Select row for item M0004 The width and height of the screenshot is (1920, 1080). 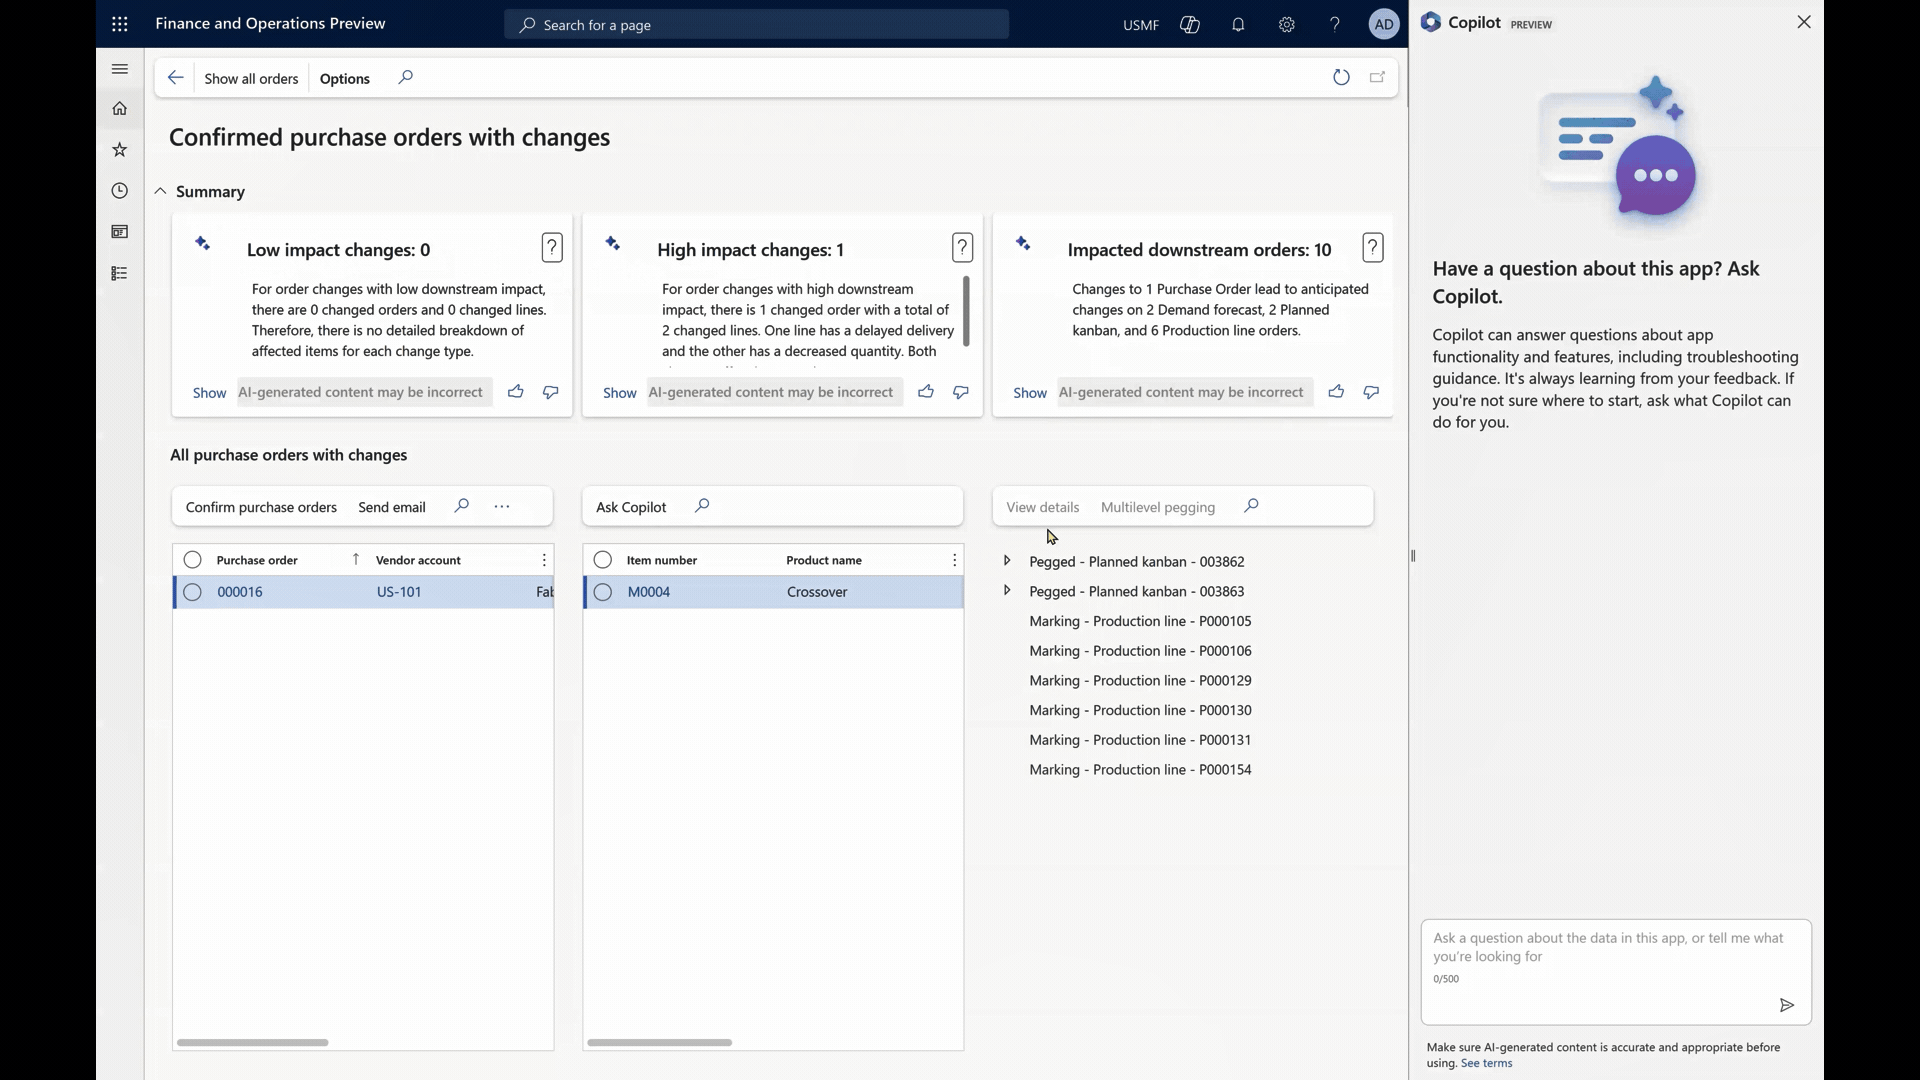tap(603, 592)
